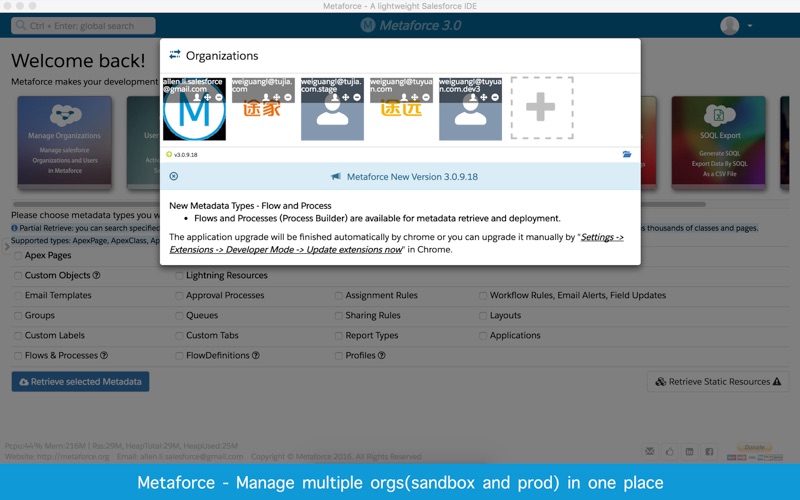Tick the Queues checkbox
The image size is (800, 500).
point(179,316)
